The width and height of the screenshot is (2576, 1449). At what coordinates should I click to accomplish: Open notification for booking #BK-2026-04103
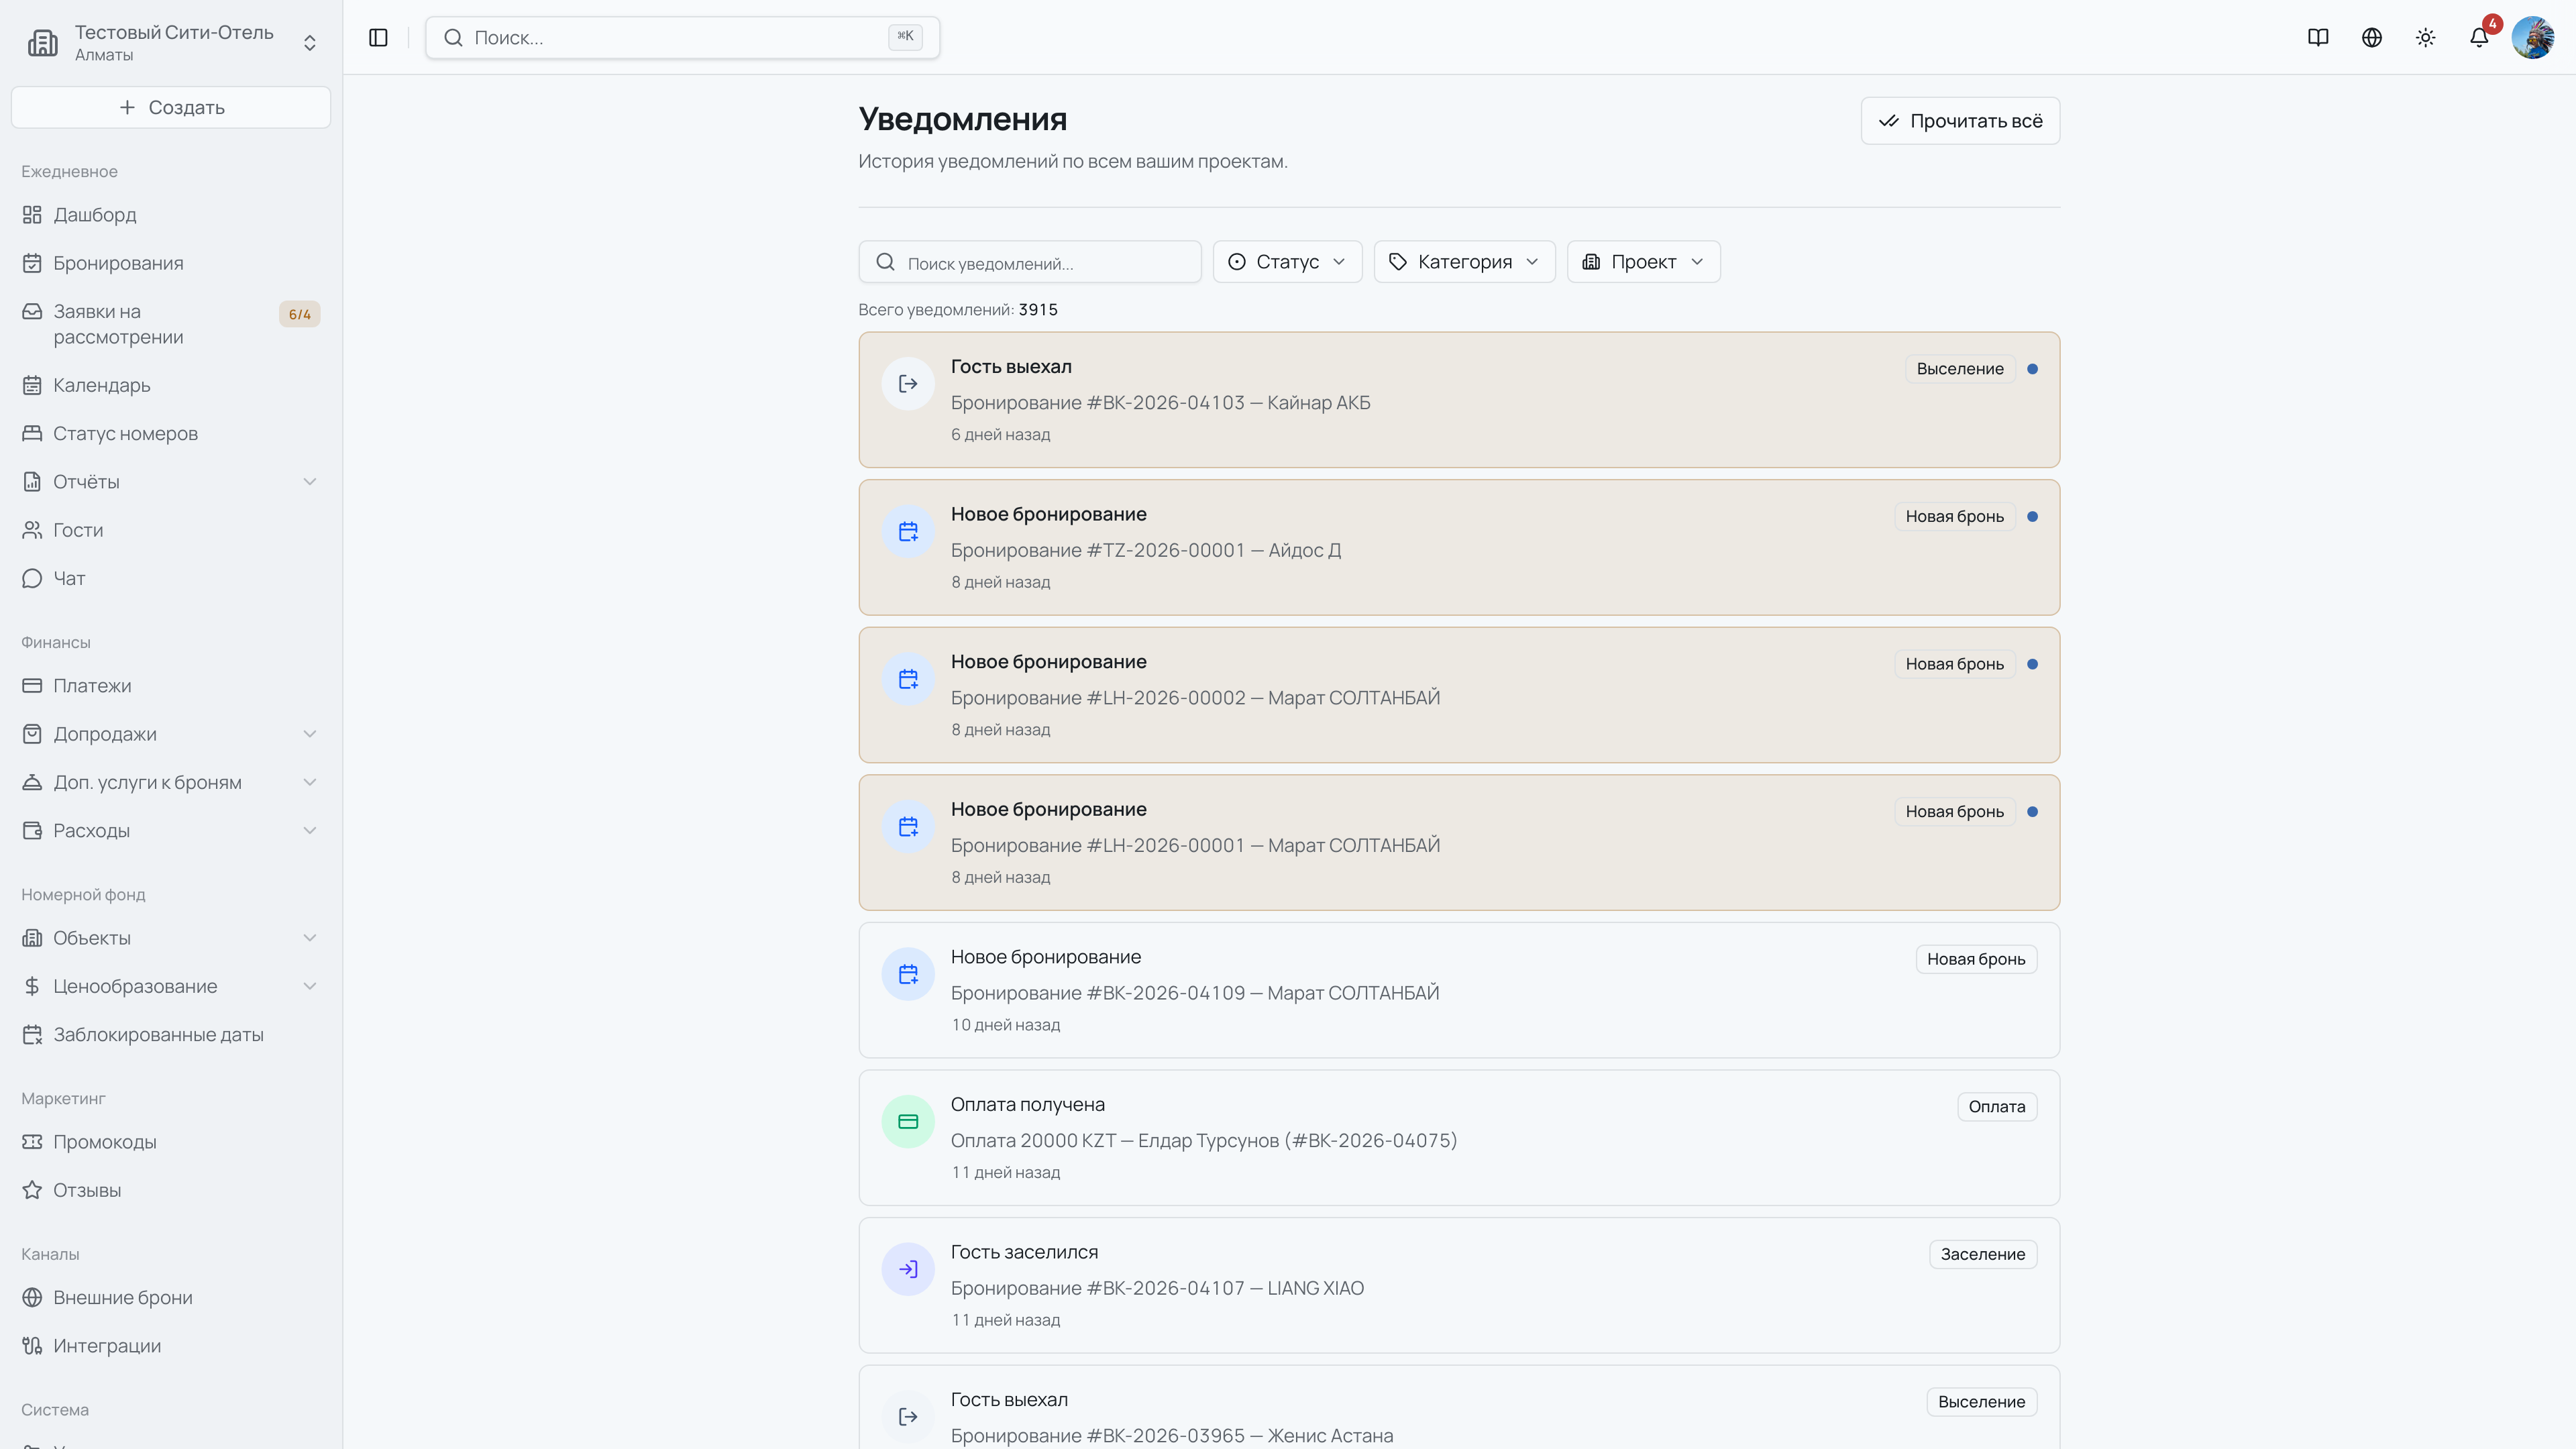coord(1459,400)
